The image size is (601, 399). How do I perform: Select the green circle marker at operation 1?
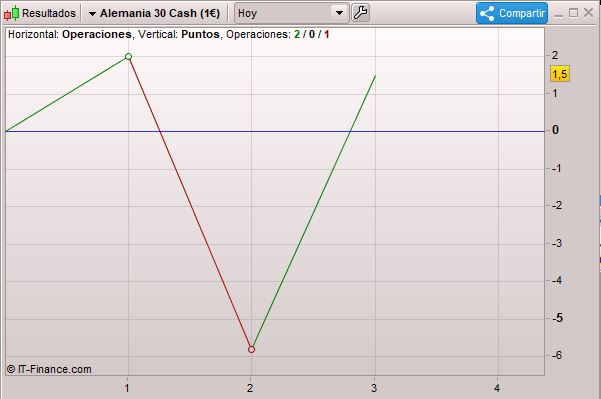[x=128, y=57]
